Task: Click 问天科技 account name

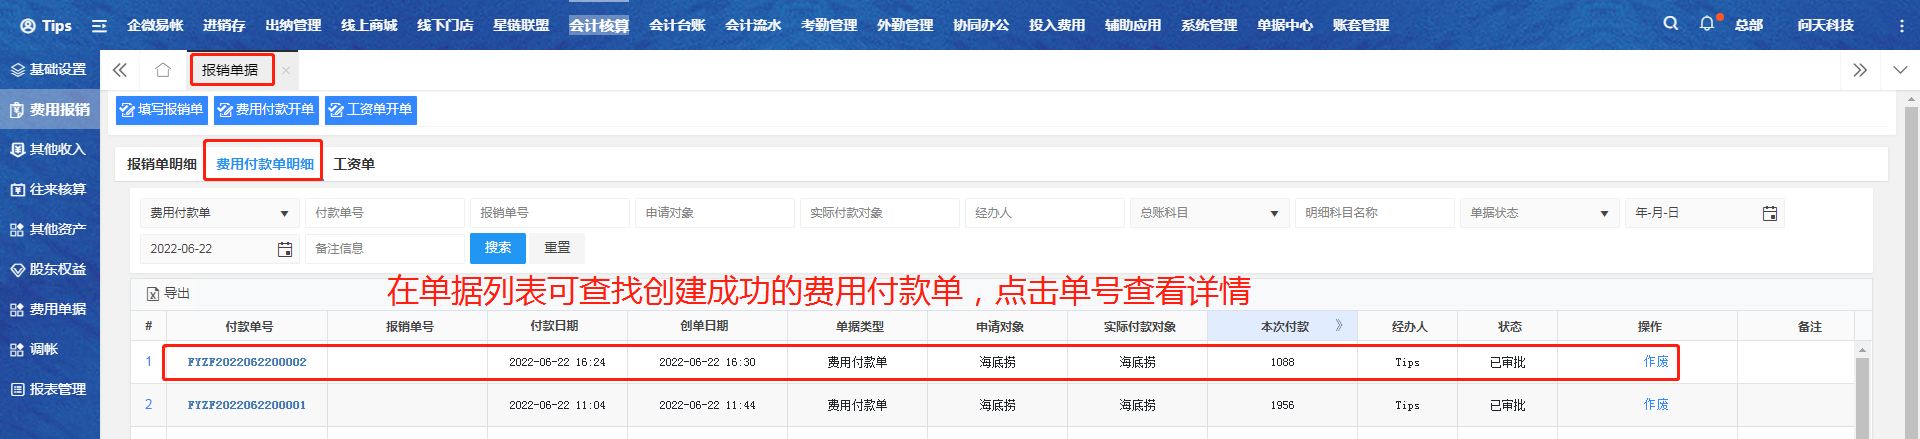Action: [x=1826, y=26]
